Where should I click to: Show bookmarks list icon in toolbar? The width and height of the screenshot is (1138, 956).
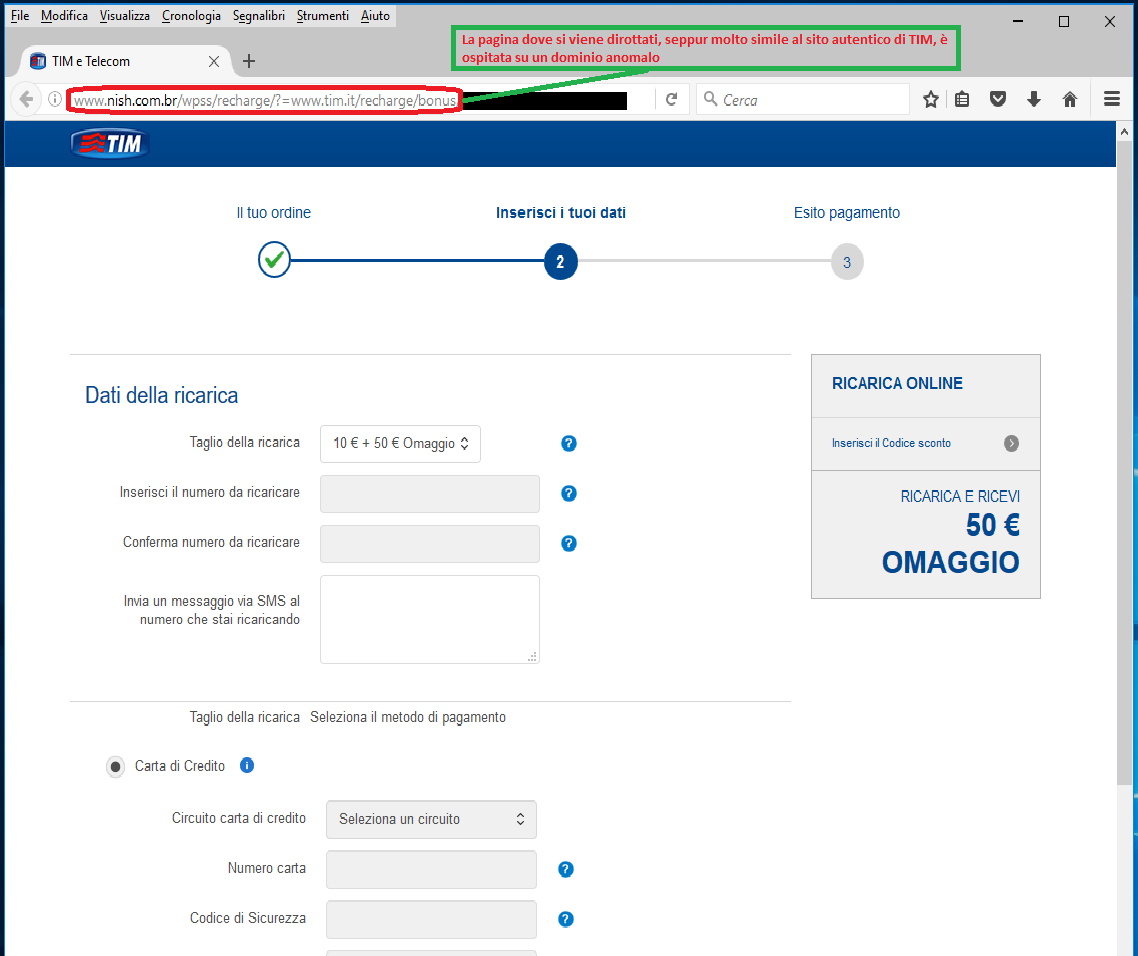point(962,99)
